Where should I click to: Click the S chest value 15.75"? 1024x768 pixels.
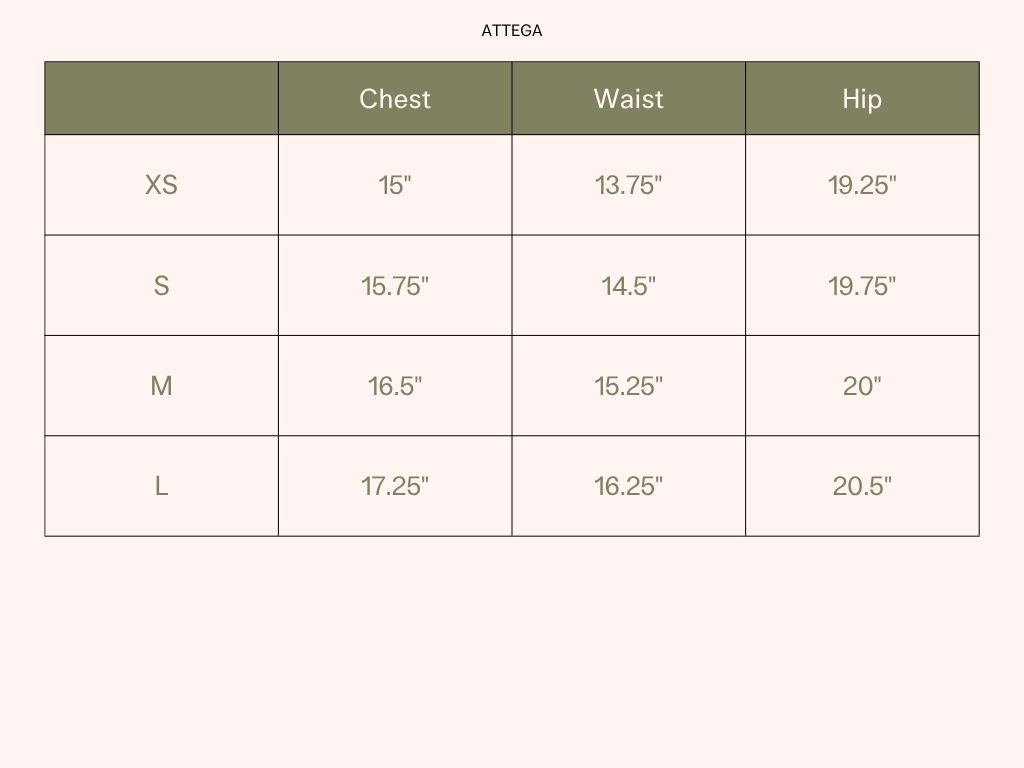click(395, 285)
